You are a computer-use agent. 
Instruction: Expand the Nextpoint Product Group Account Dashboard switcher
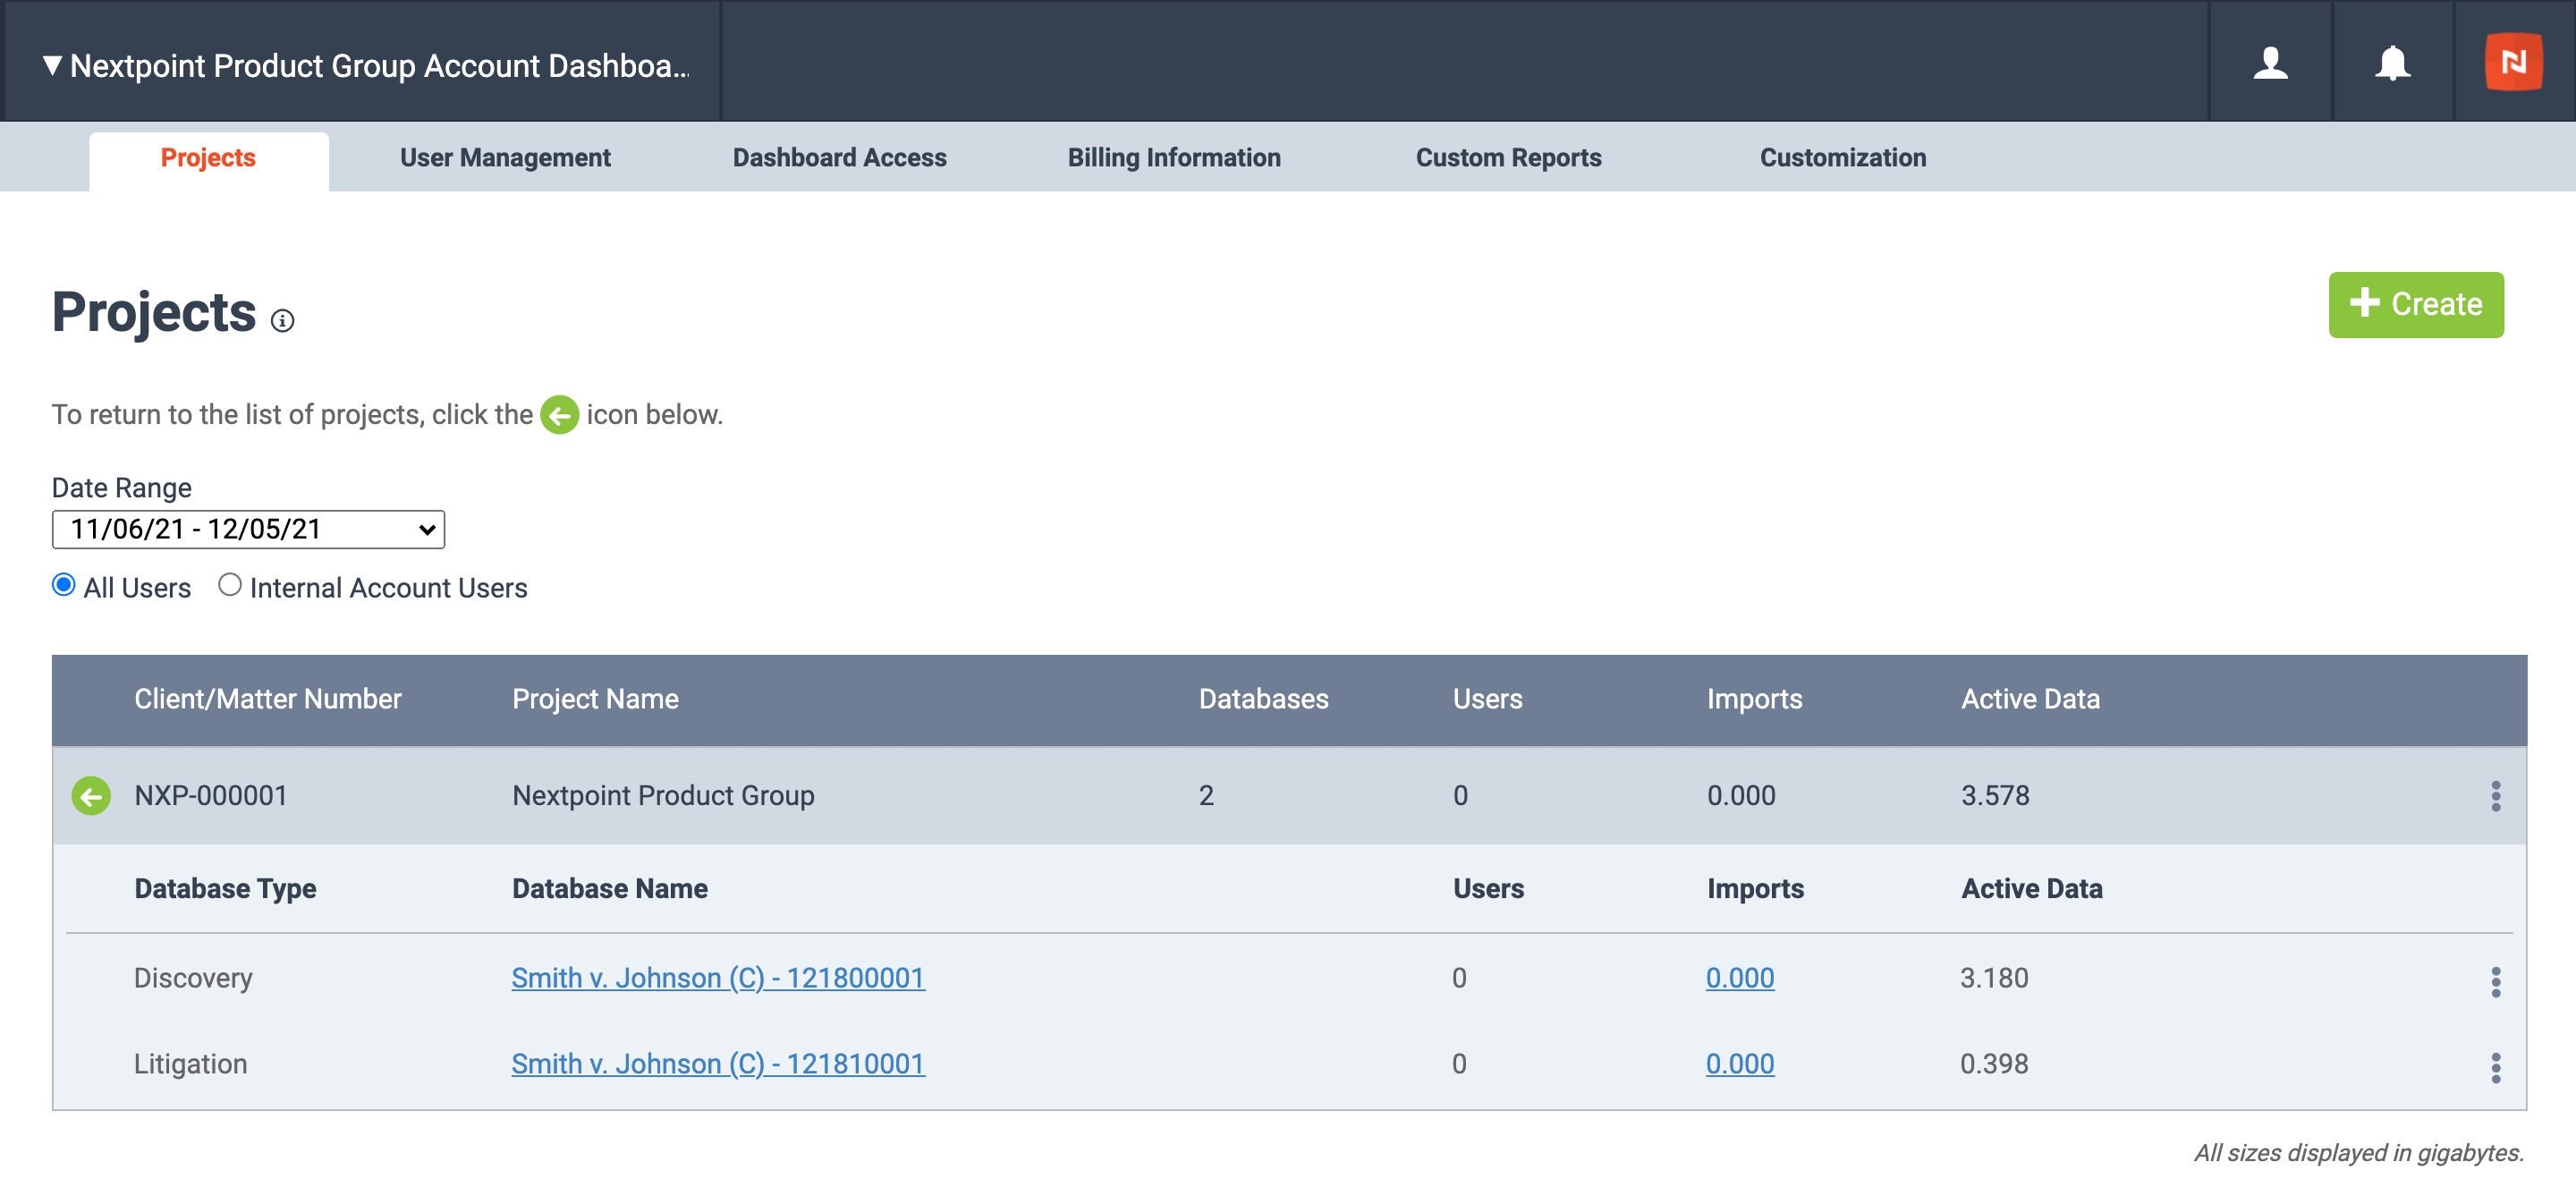365,65
